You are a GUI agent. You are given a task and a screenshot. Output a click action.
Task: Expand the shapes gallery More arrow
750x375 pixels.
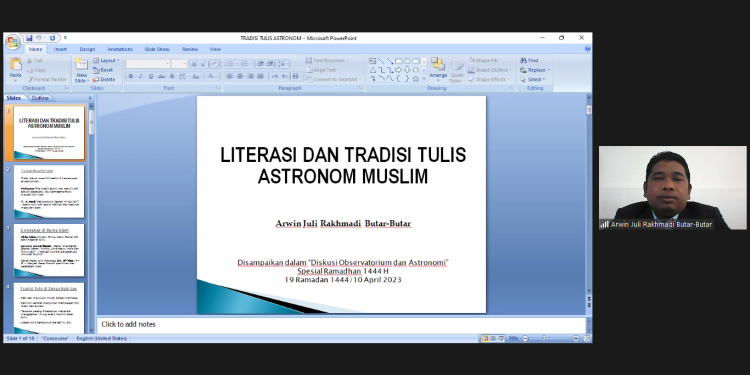click(424, 79)
